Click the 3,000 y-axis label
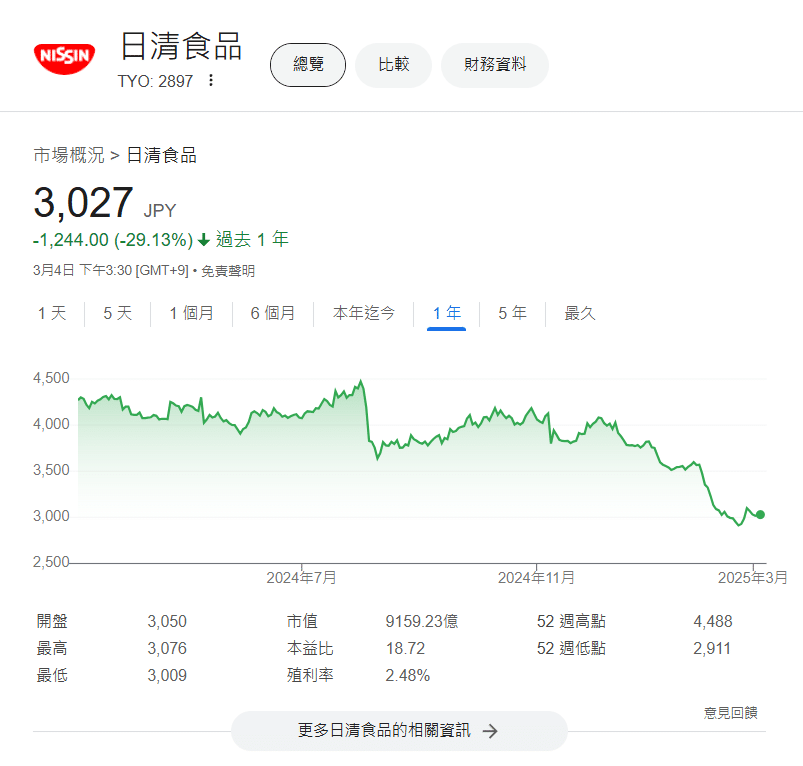This screenshot has height=766, width=803. 51,516
